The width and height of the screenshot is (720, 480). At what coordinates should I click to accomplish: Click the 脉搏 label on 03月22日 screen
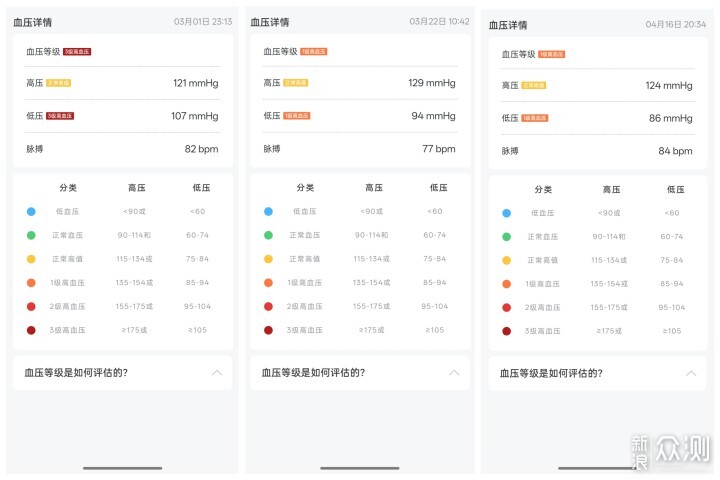272,149
